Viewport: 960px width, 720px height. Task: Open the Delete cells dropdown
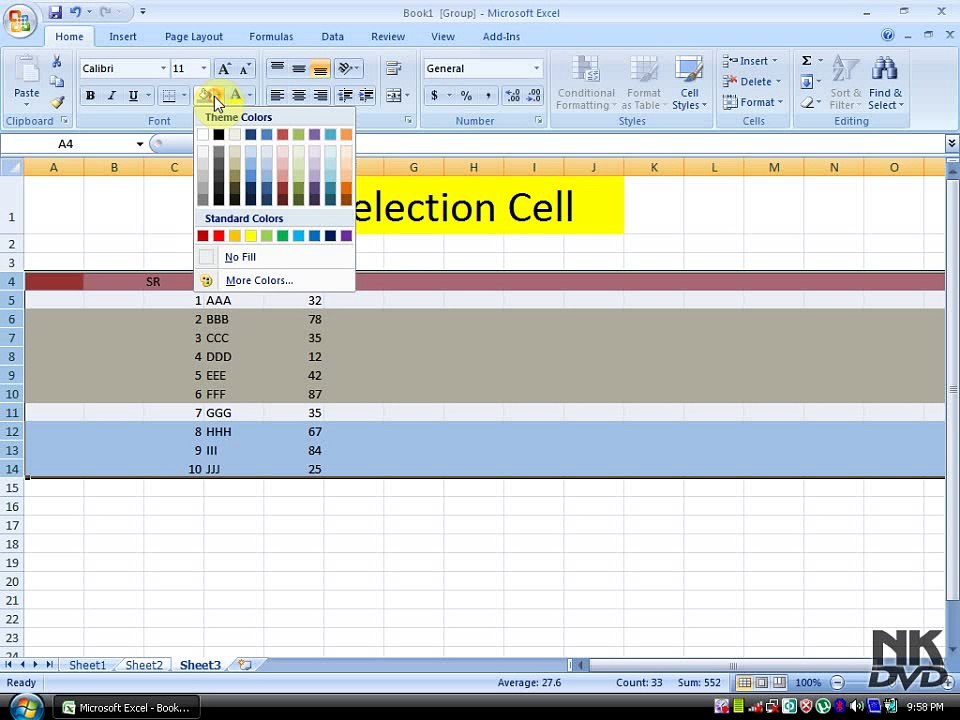(x=752, y=81)
